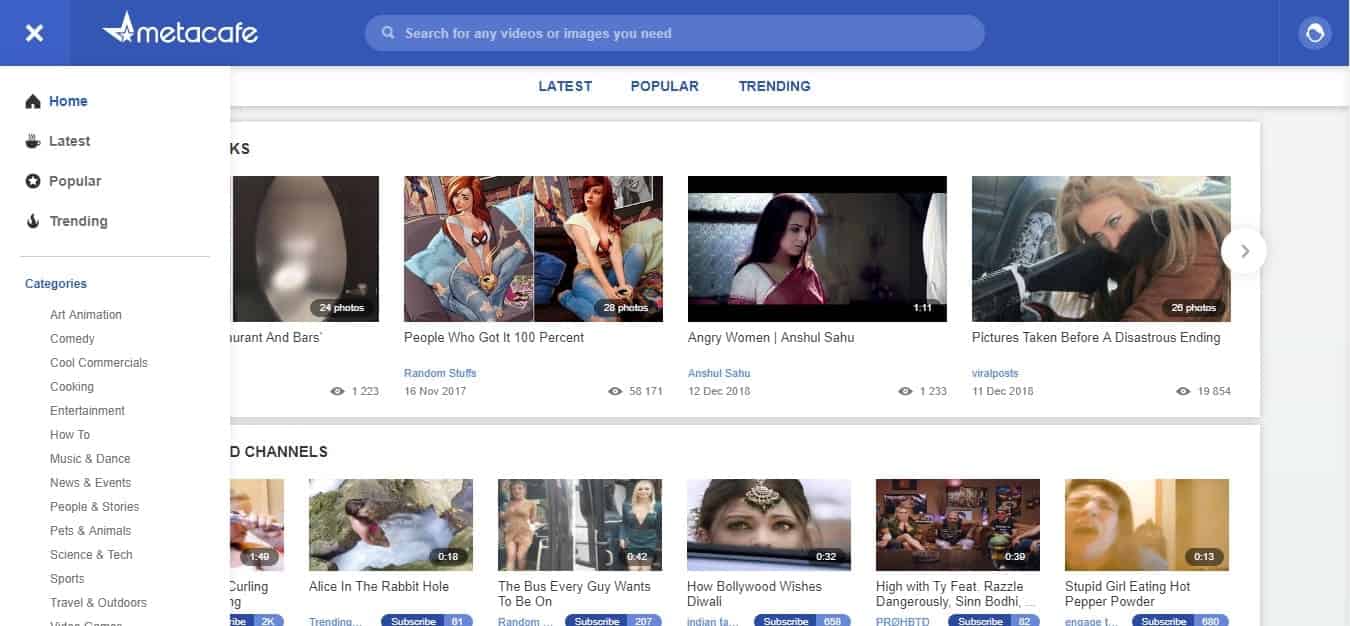The image size is (1350, 626).
Task: Open Home in the sidebar menu
Action: click(x=68, y=101)
